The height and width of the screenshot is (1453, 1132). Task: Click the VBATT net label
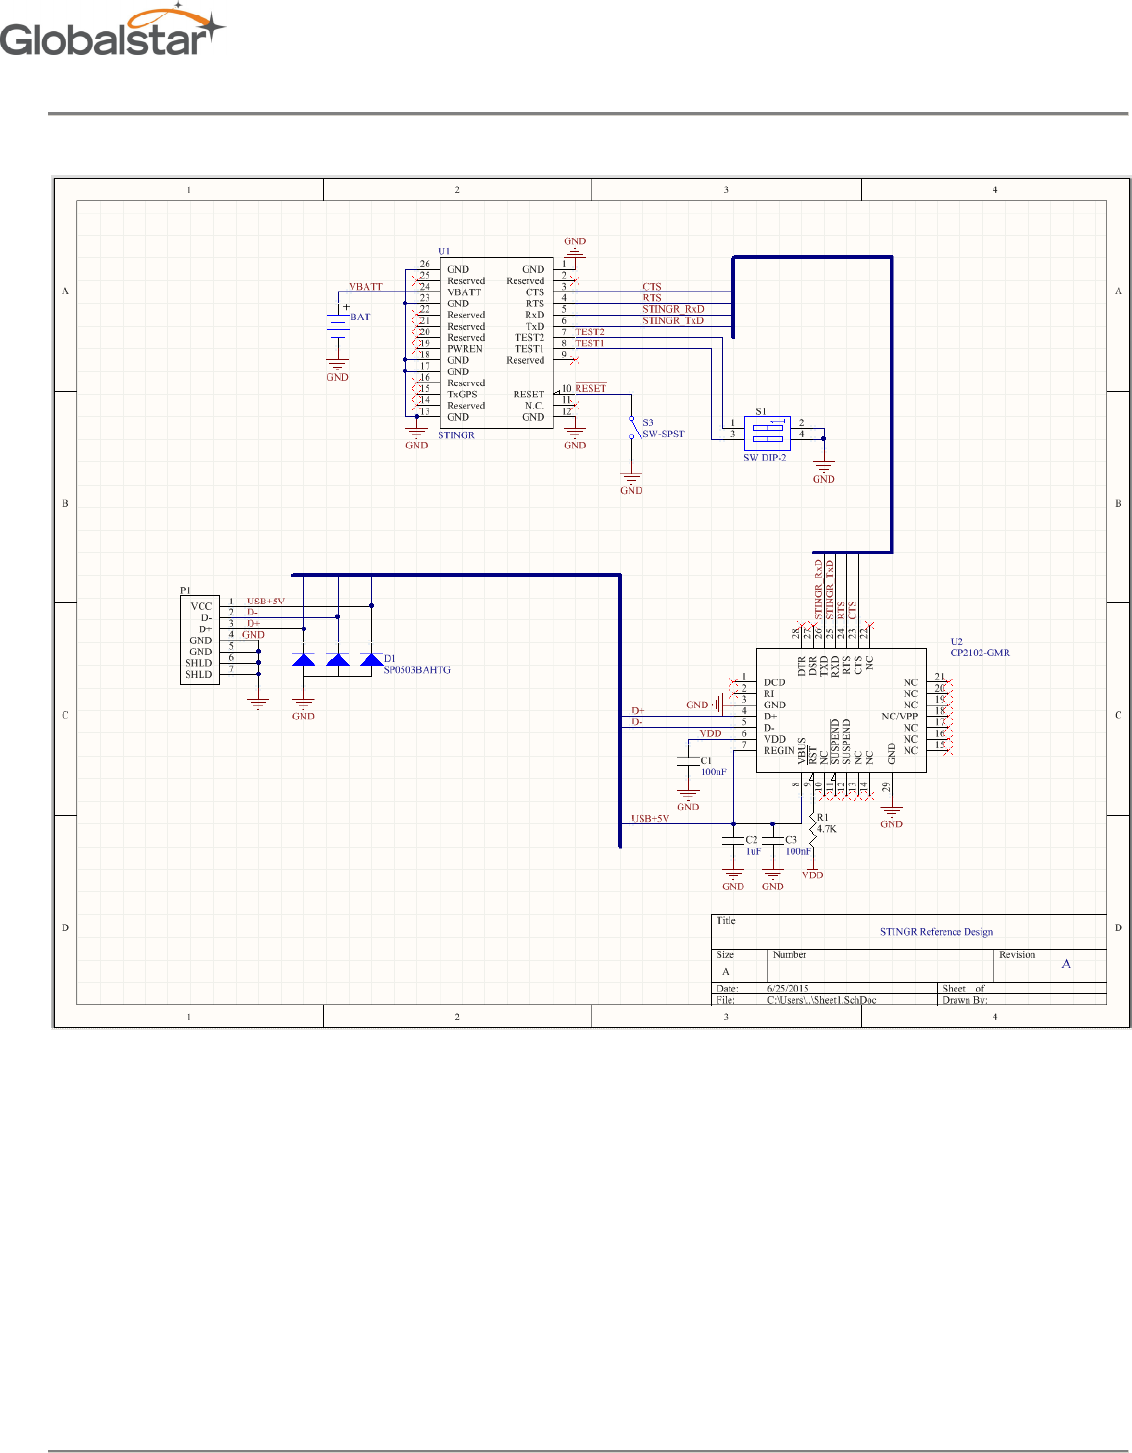[x=366, y=287]
